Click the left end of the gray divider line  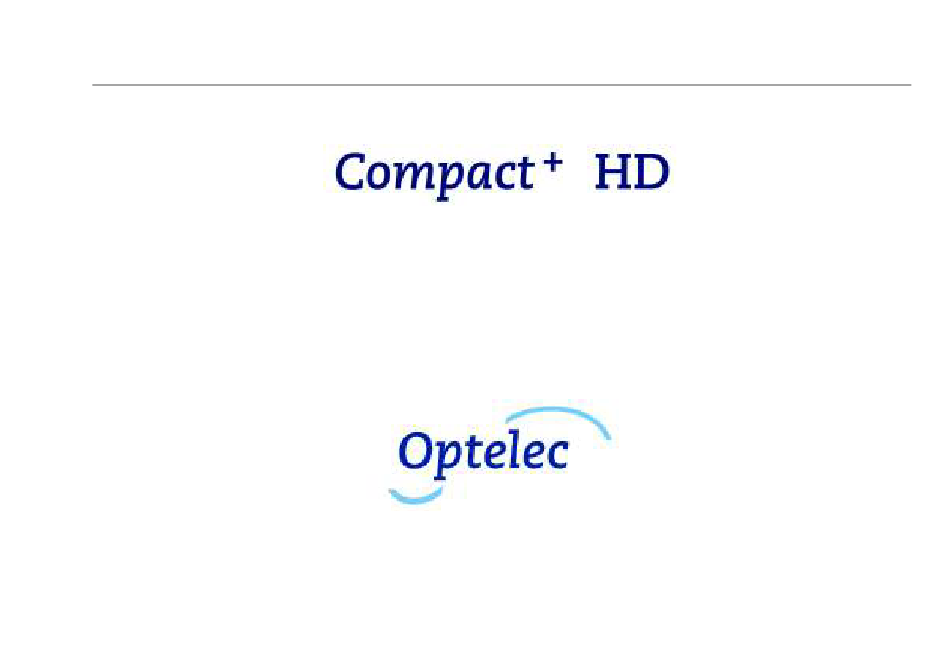(93, 85)
